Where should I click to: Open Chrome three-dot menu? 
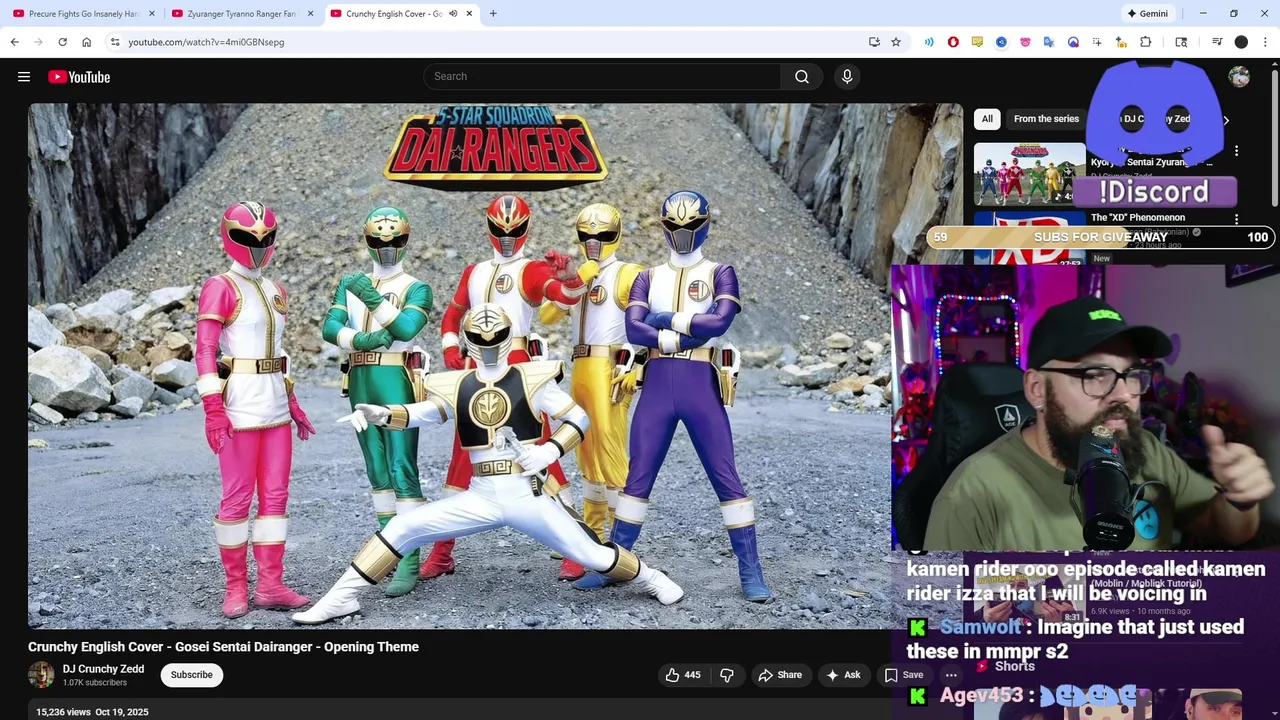[1266, 42]
